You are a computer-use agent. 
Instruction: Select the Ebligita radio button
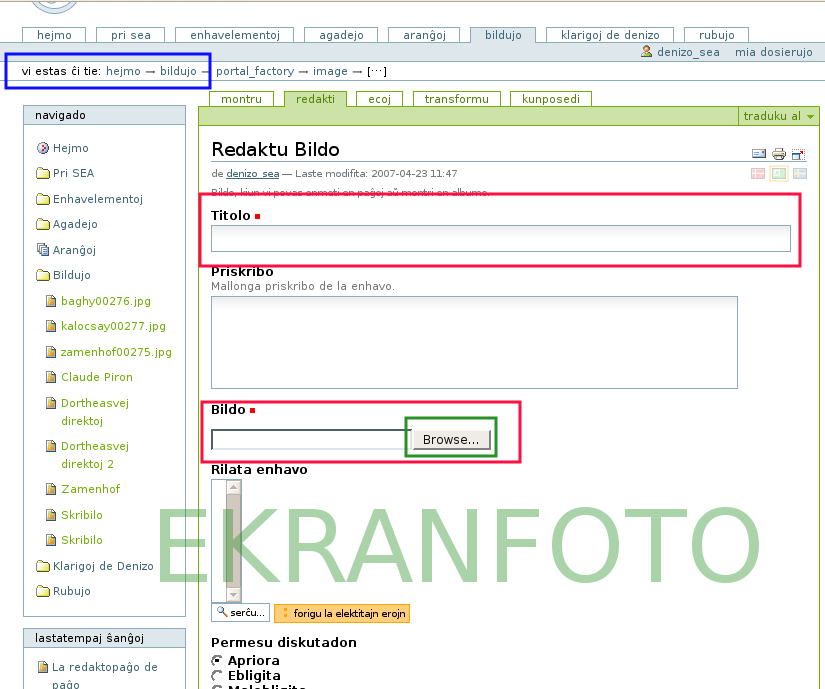point(217,676)
